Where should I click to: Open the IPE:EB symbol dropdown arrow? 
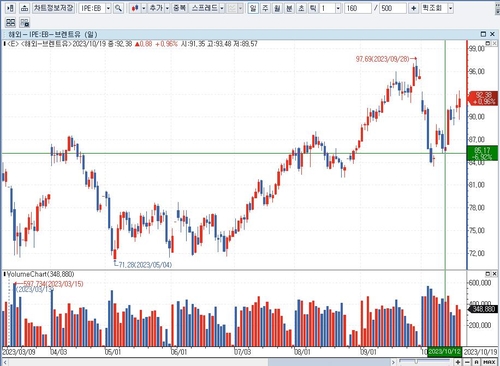coord(108,8)
